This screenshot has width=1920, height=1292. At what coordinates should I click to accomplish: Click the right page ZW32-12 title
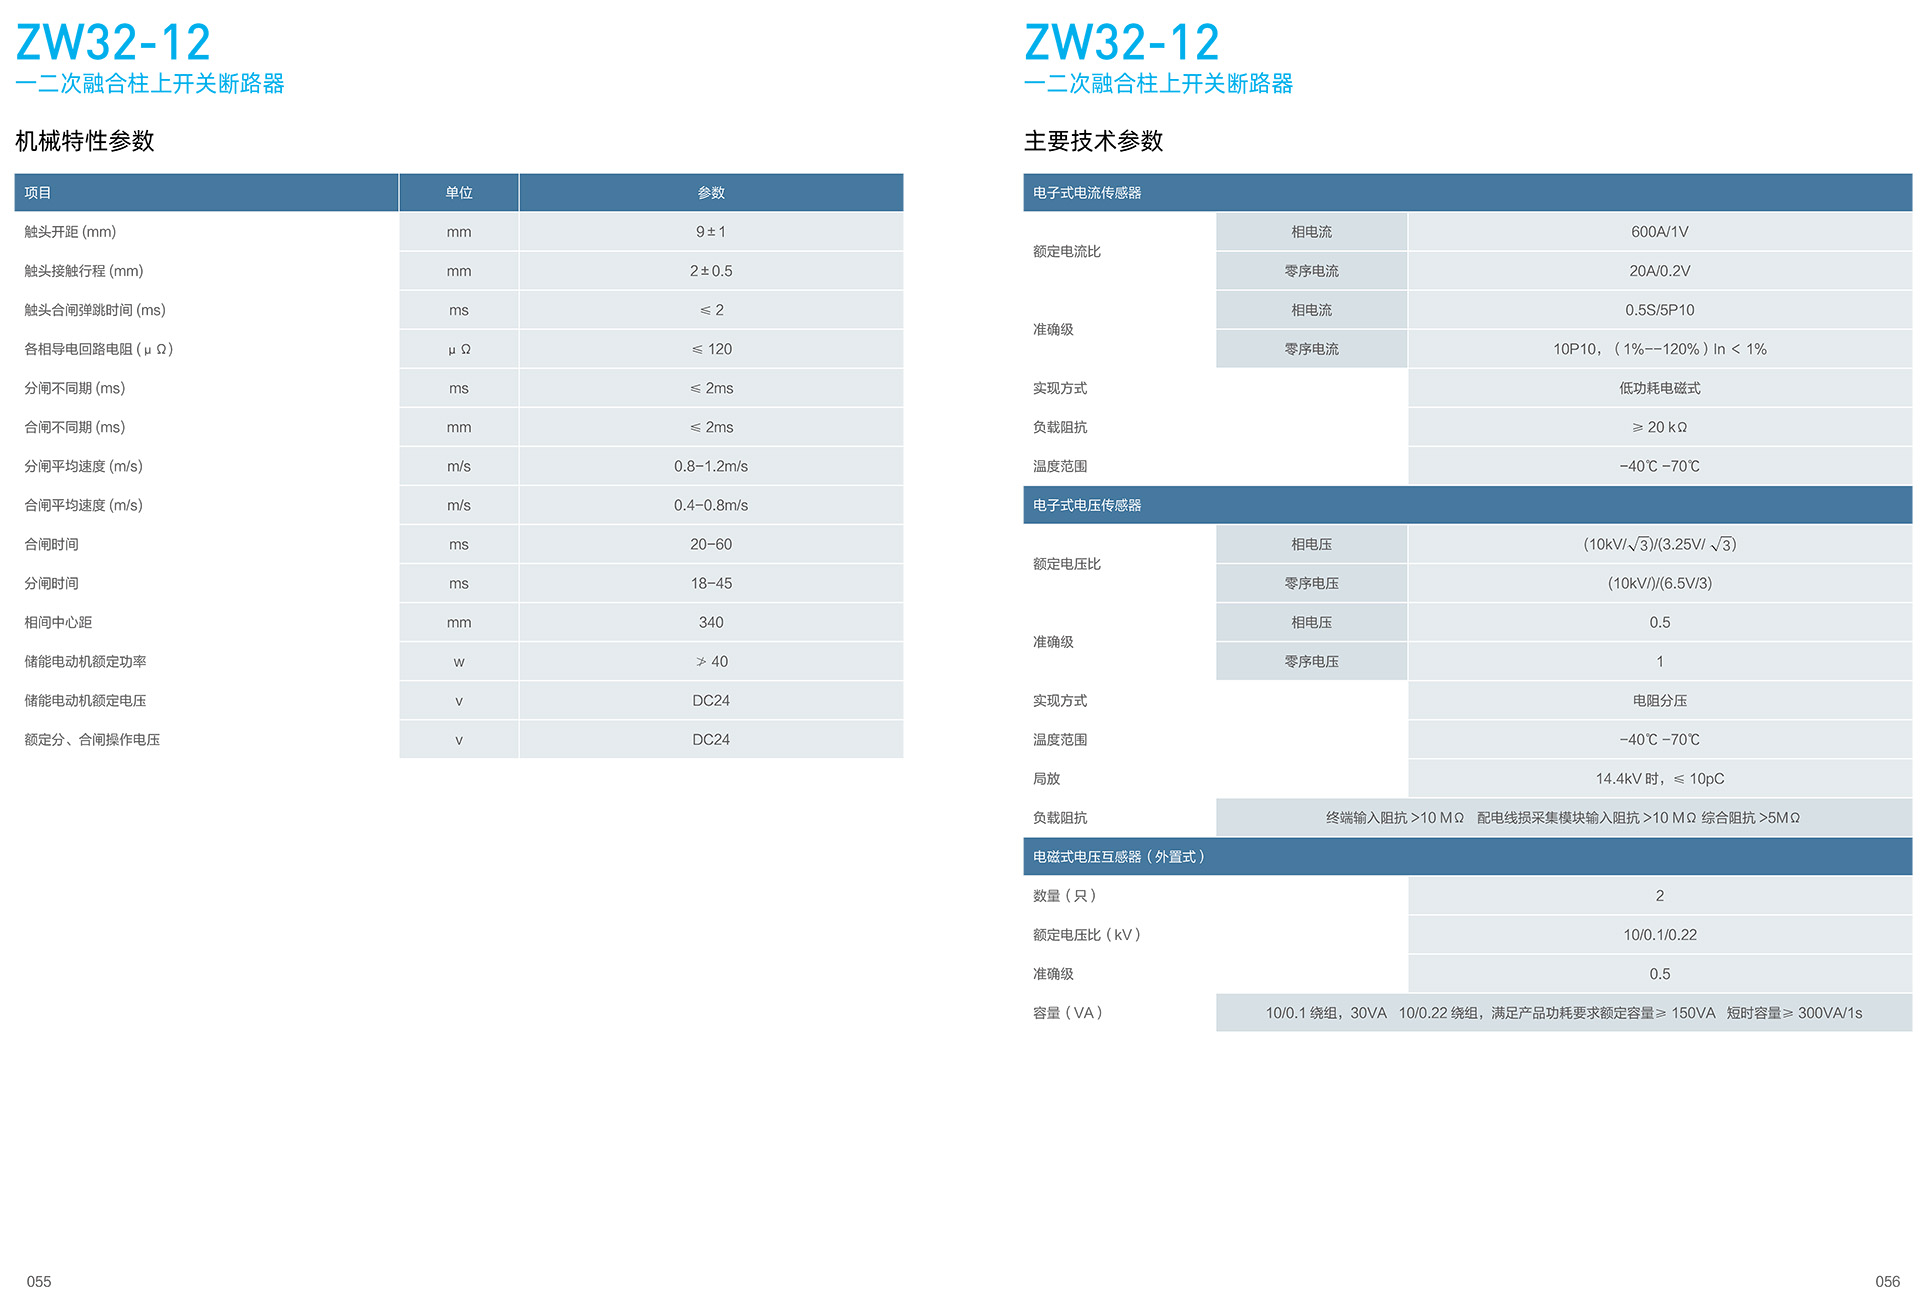tap(1121, 43)
